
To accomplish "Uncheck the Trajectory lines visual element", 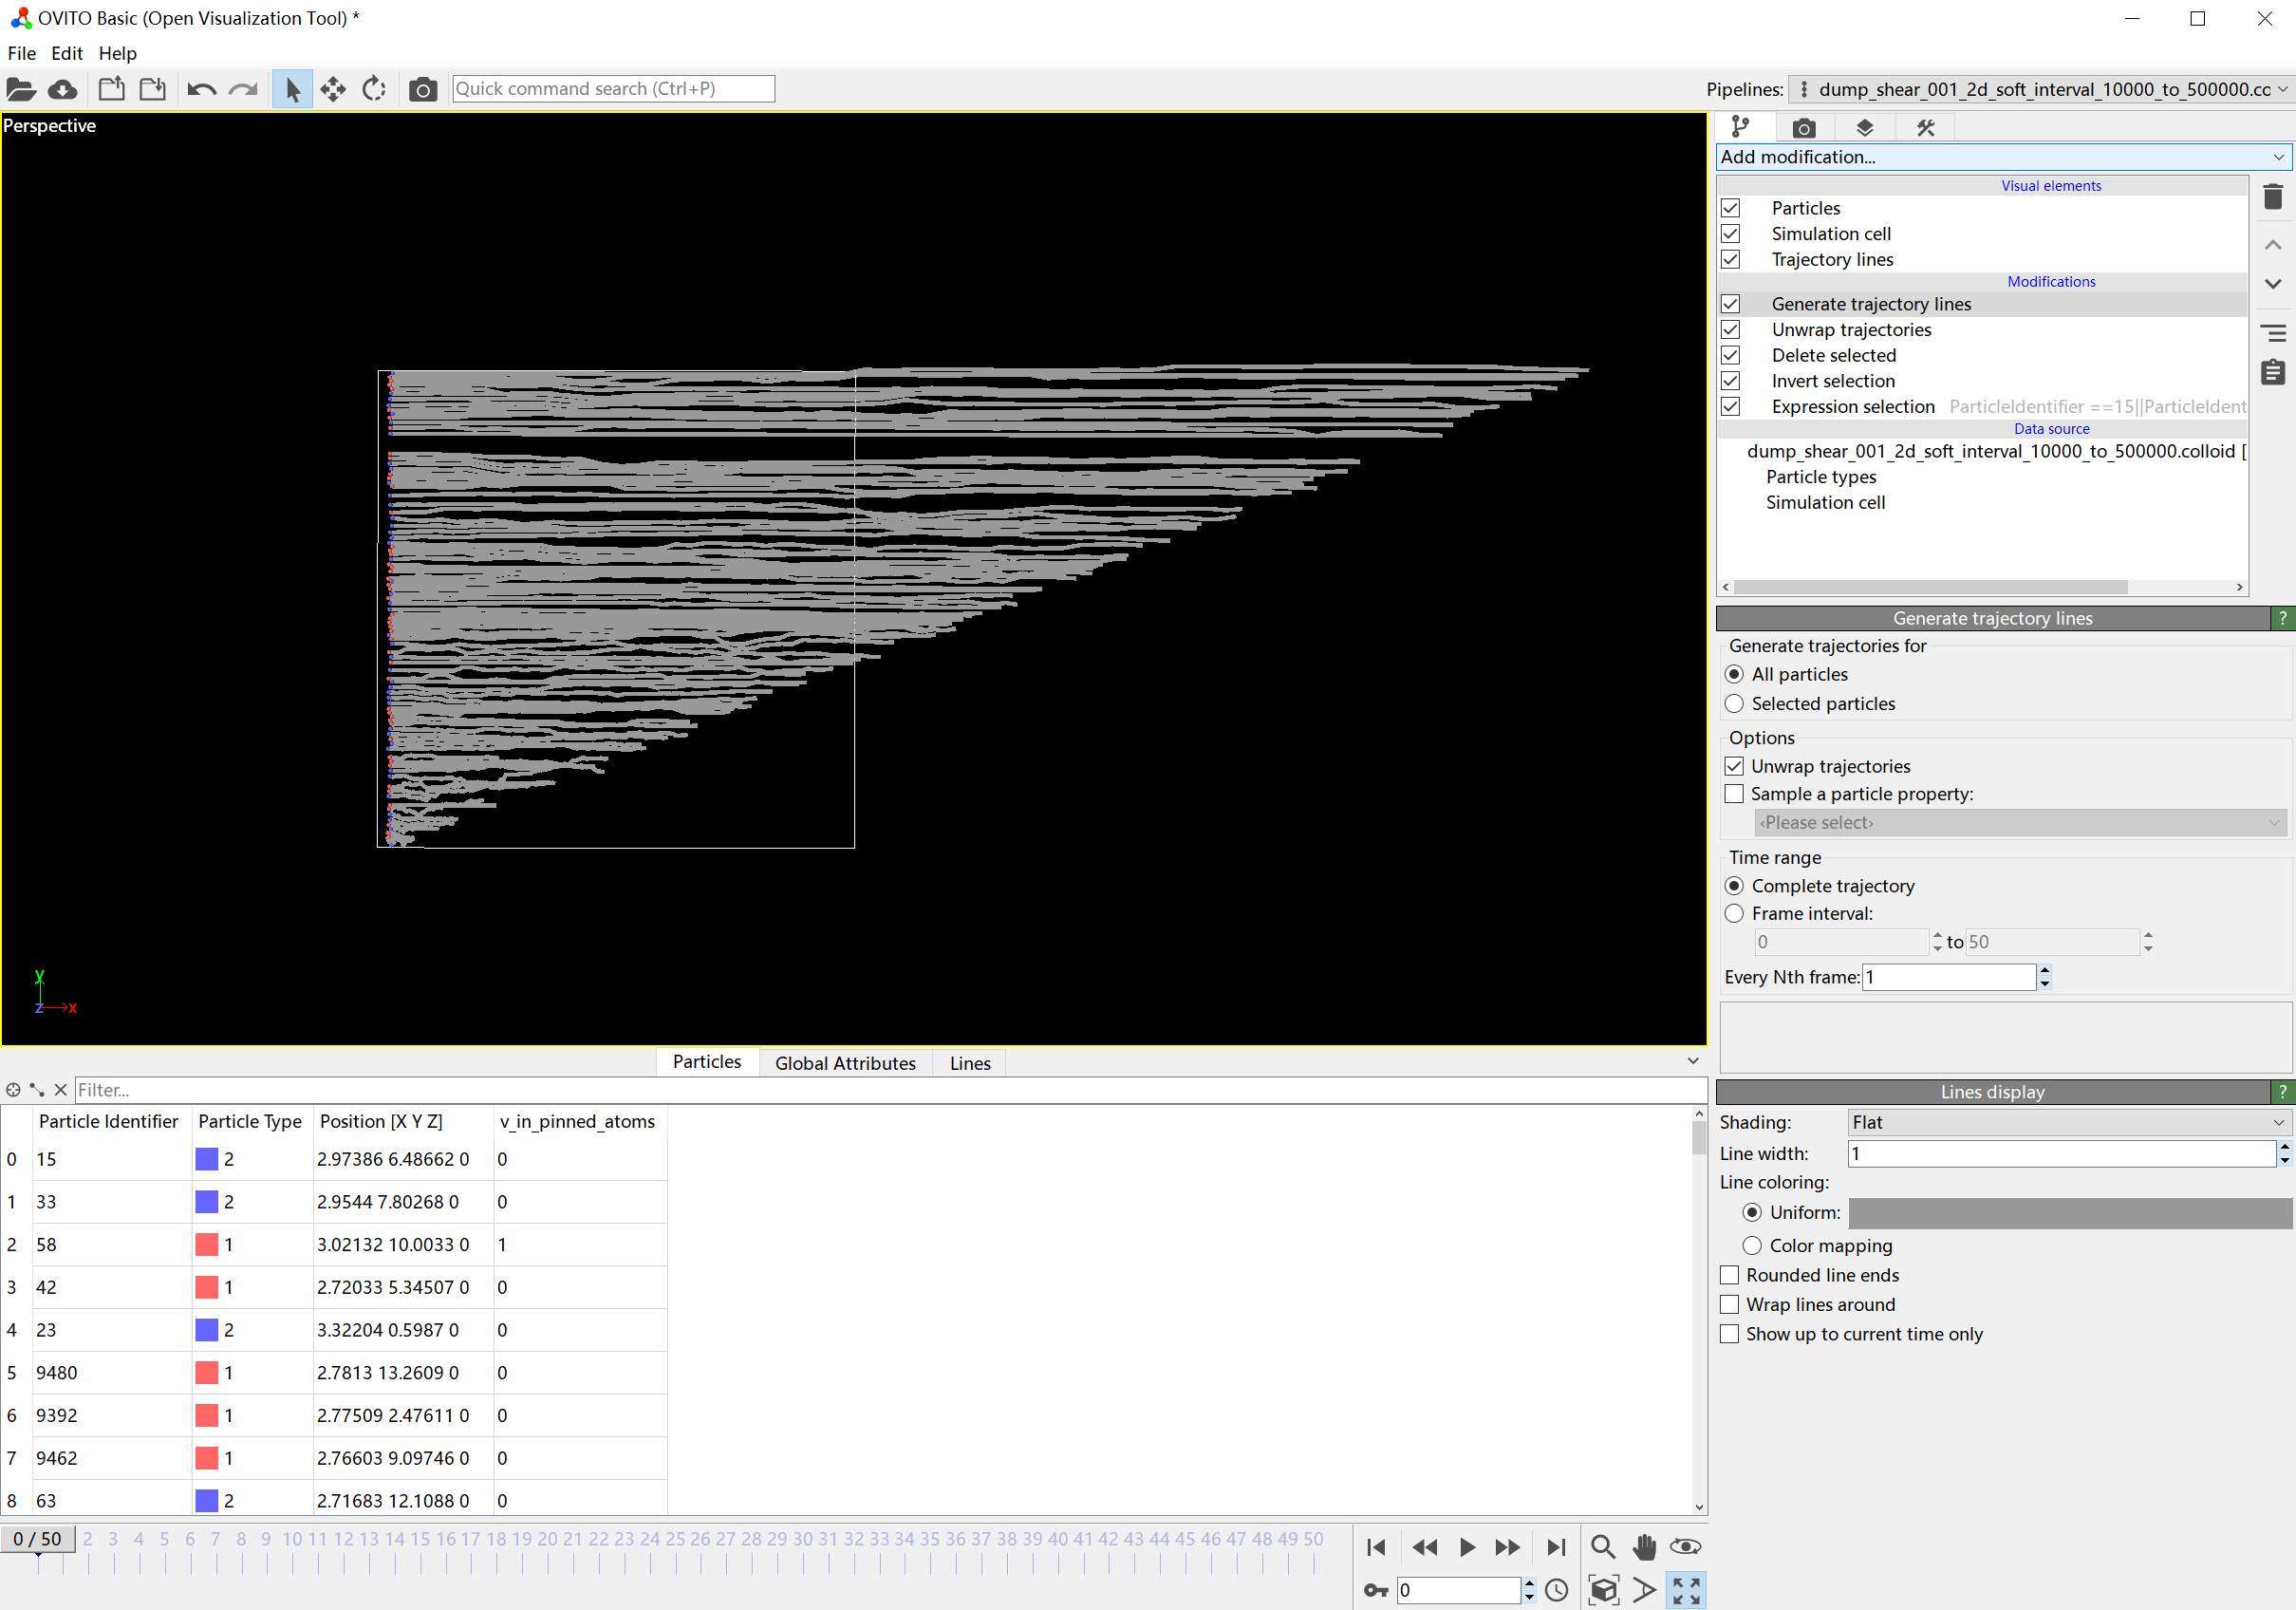I will coord(1731,260).
